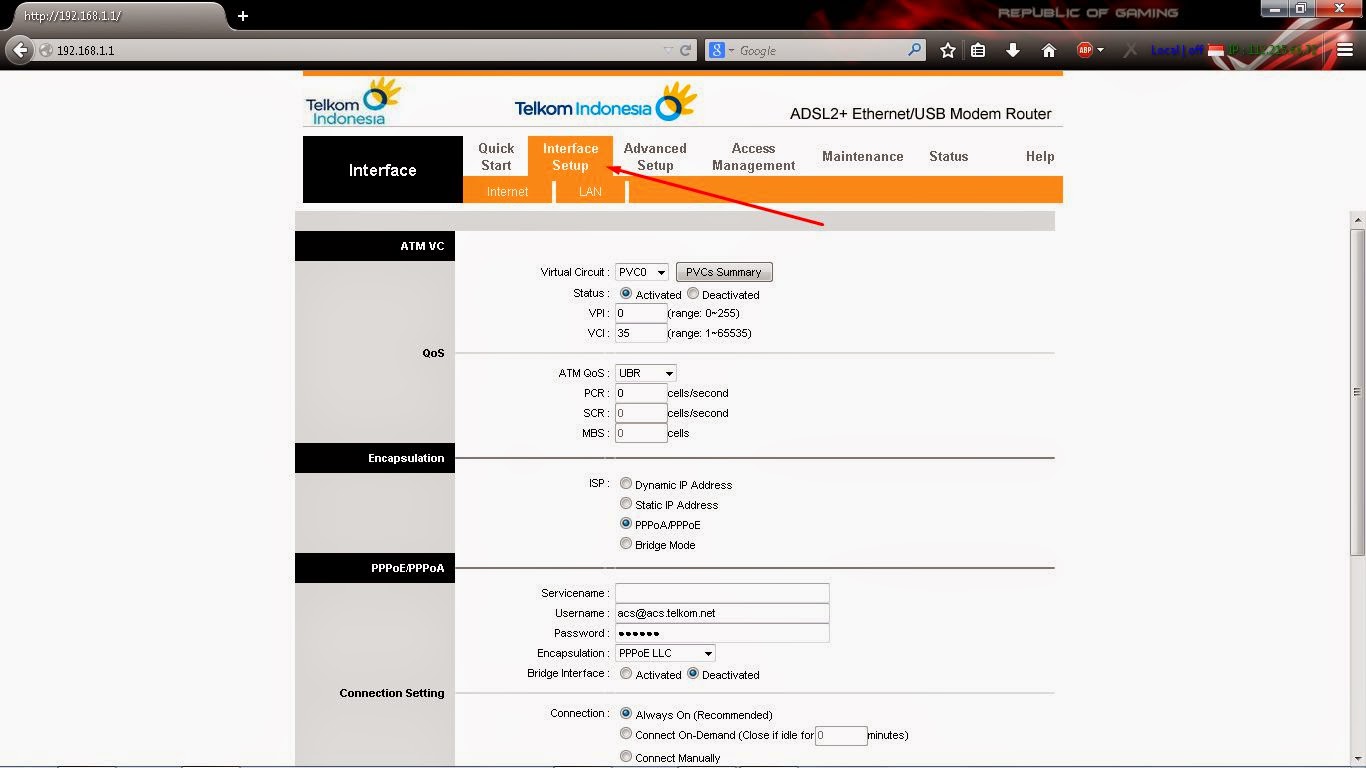Open the URL history dropdown arrow

click(x=668, y=50)
